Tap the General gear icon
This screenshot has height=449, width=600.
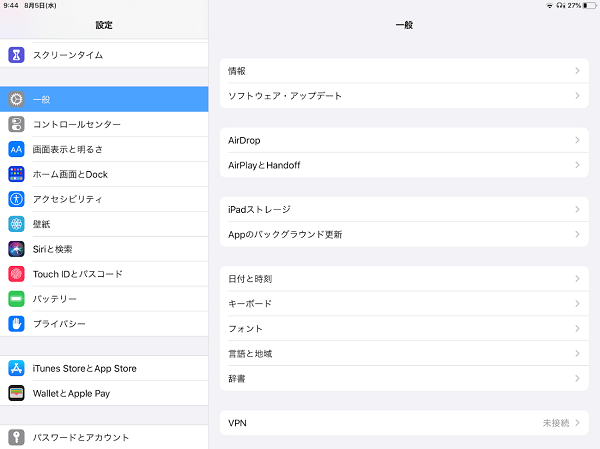(16, 100)
